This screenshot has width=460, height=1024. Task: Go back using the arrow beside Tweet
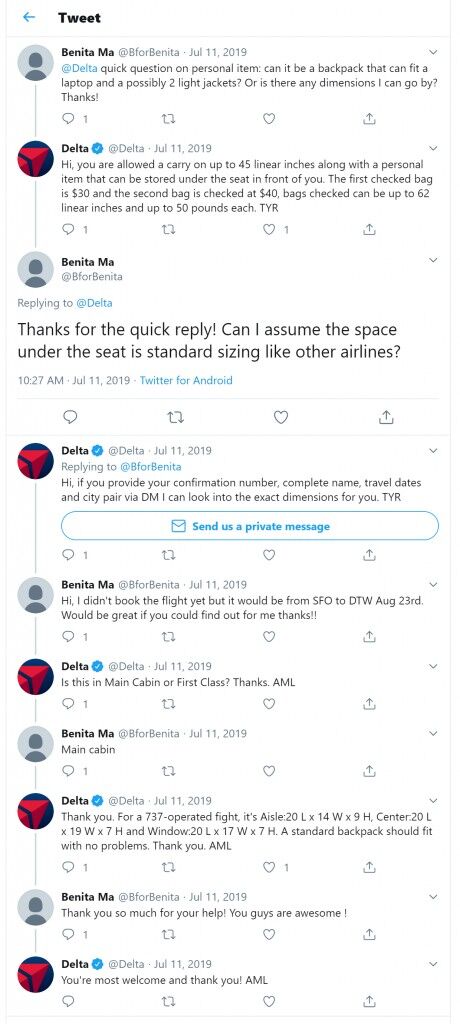tap(29, 18)
